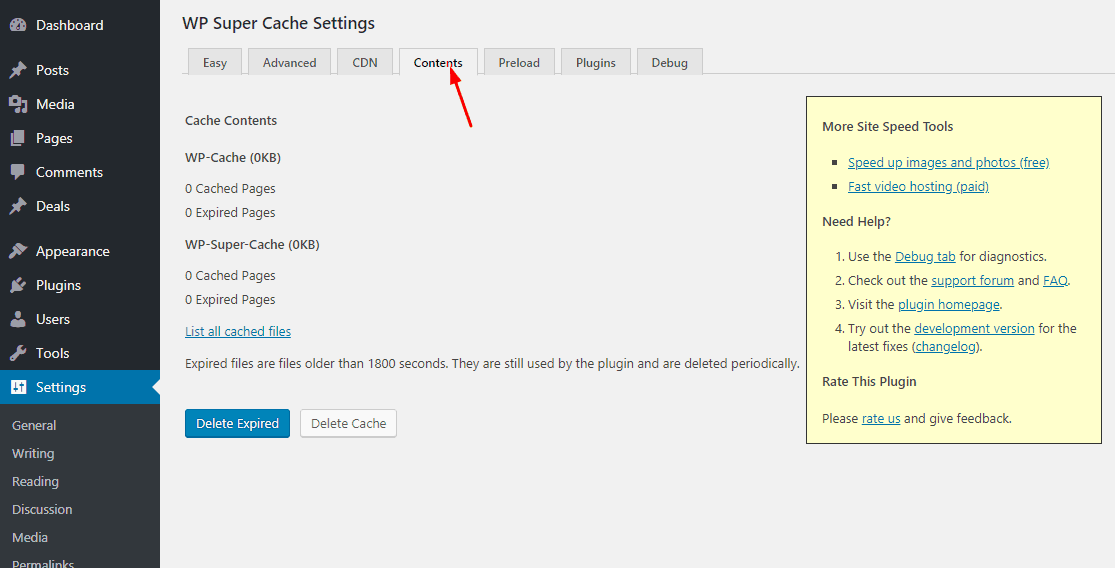
Task: Click the Rate This Plugin heading
Action: pos(869,381)
